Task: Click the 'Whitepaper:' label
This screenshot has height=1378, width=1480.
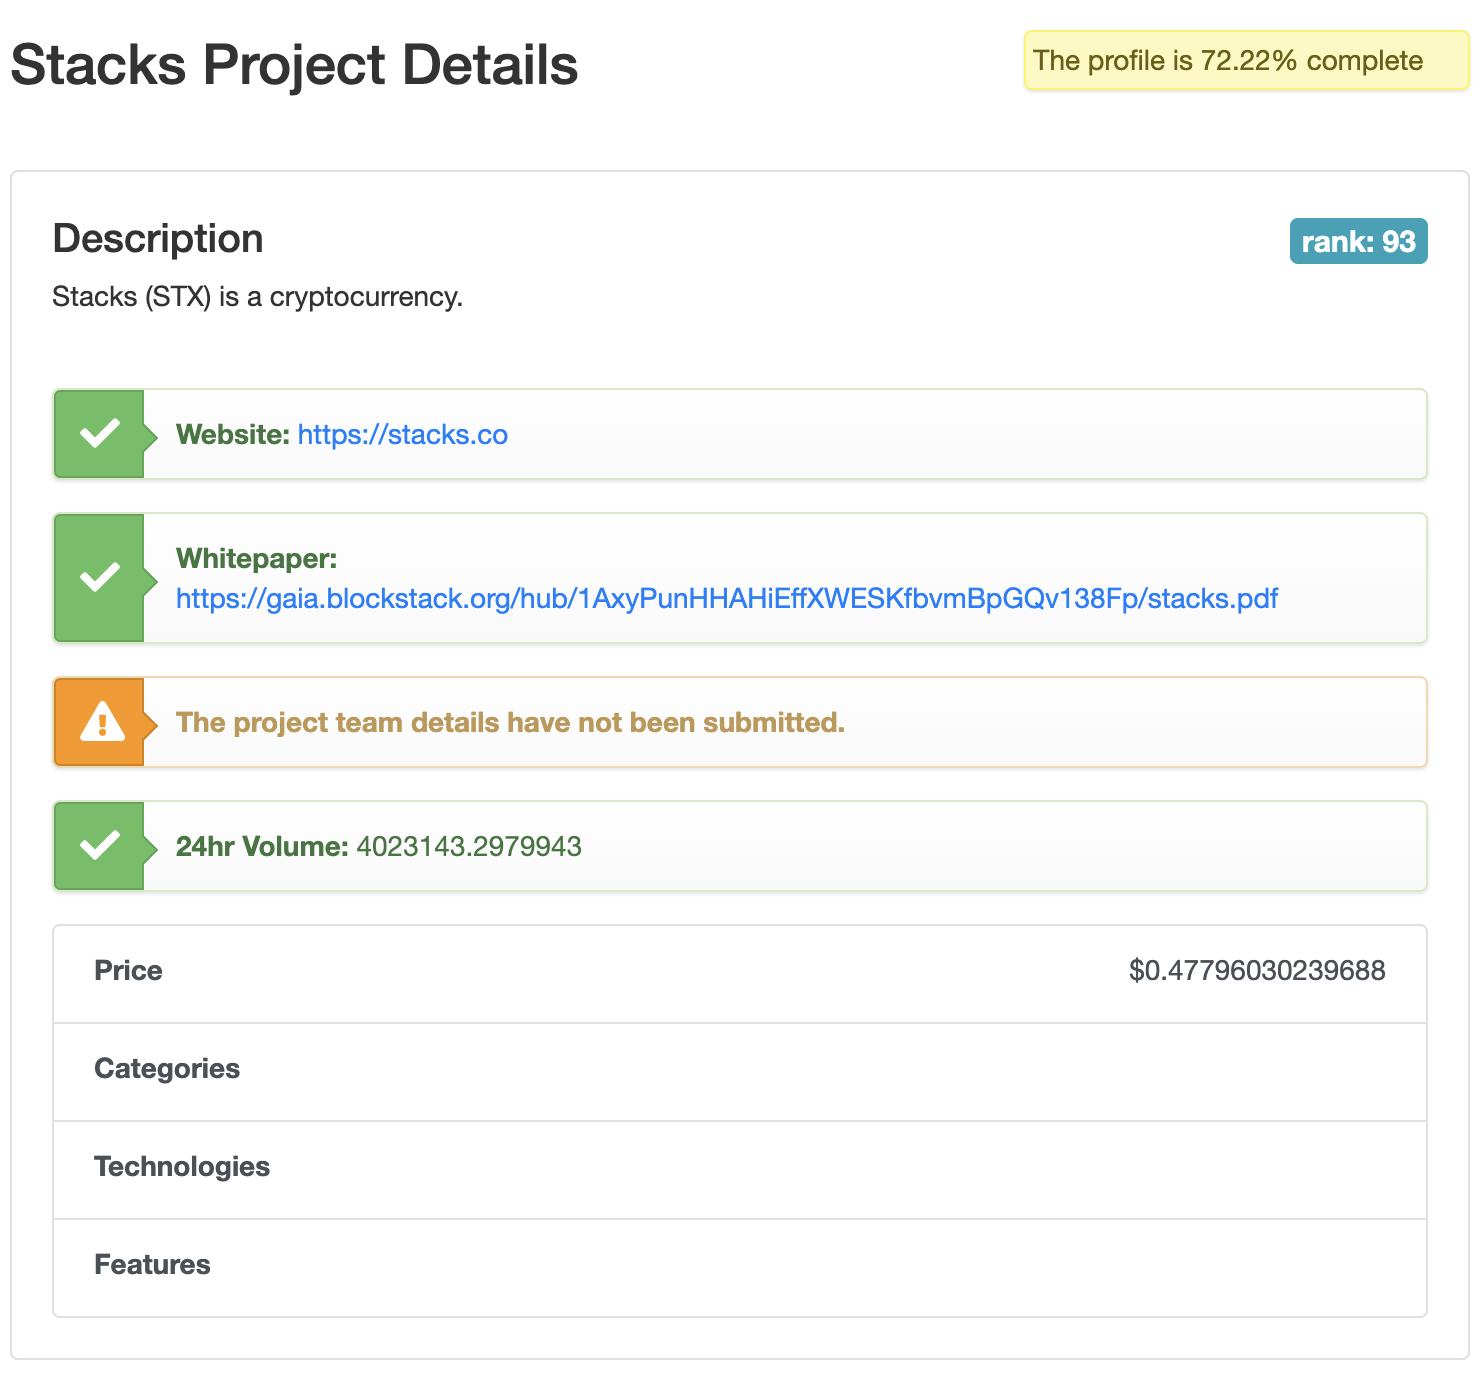Action: pyautogui.click(x=257, y=558)
